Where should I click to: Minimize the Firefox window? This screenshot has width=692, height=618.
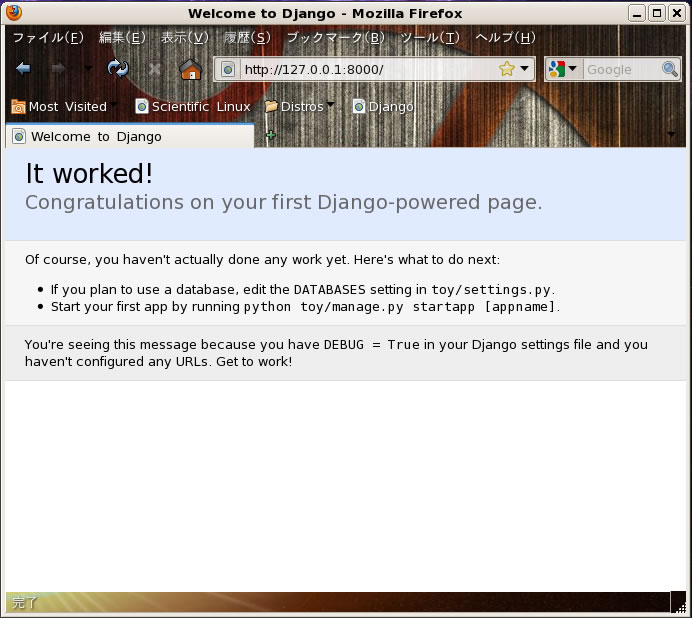636,13
